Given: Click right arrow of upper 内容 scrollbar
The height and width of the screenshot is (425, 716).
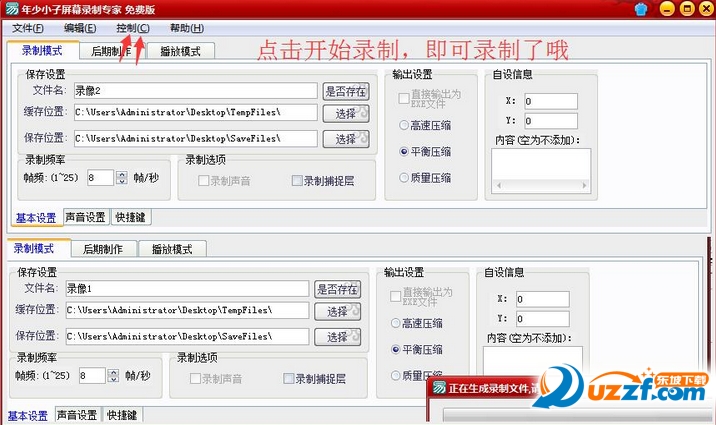Looking at the screenshot, I should pos(584,186).
